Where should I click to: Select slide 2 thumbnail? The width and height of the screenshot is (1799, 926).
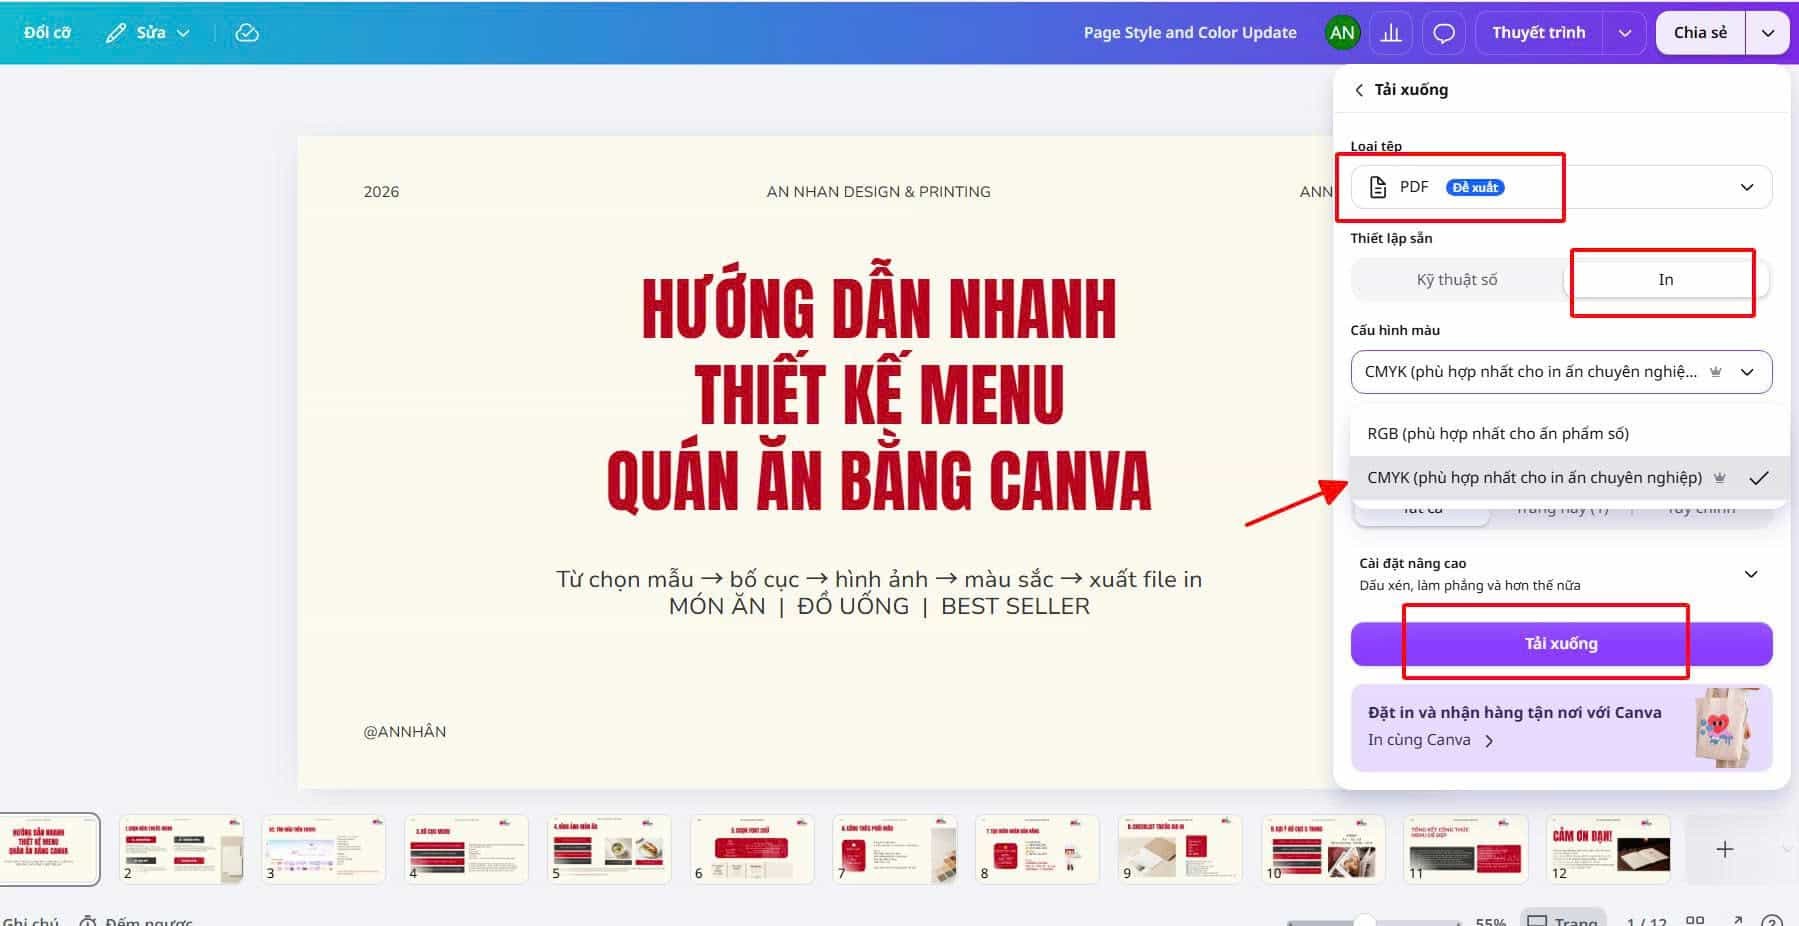click(x=181, y=849)
